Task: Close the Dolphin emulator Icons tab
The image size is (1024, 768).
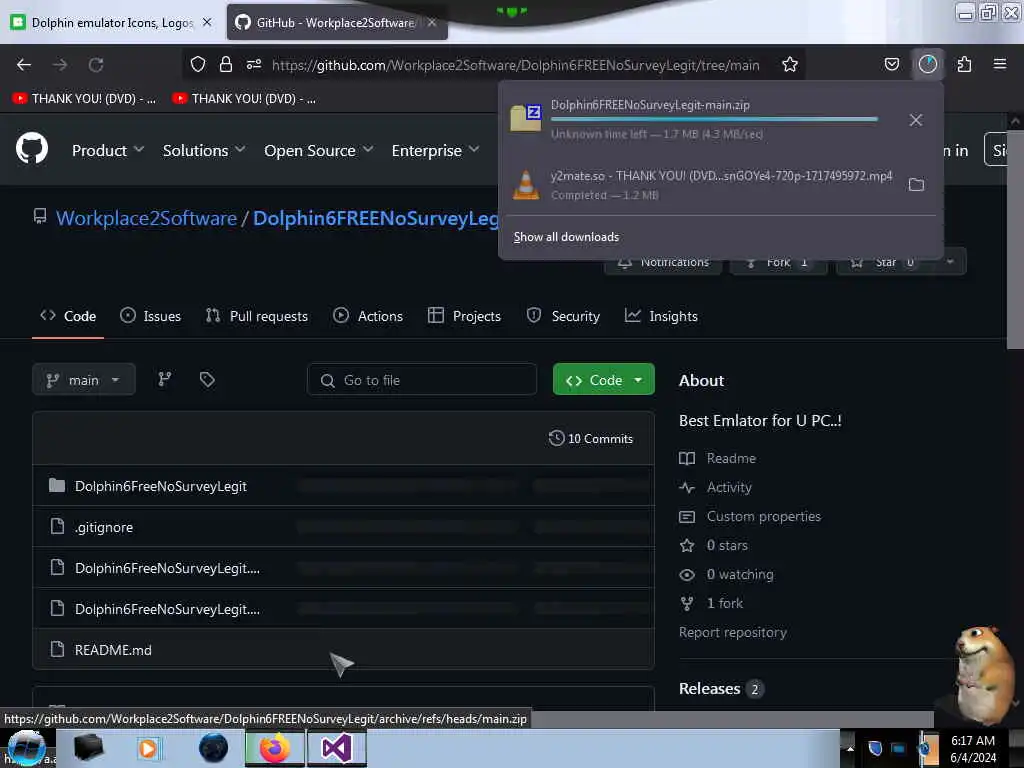Action: [207, 22]
